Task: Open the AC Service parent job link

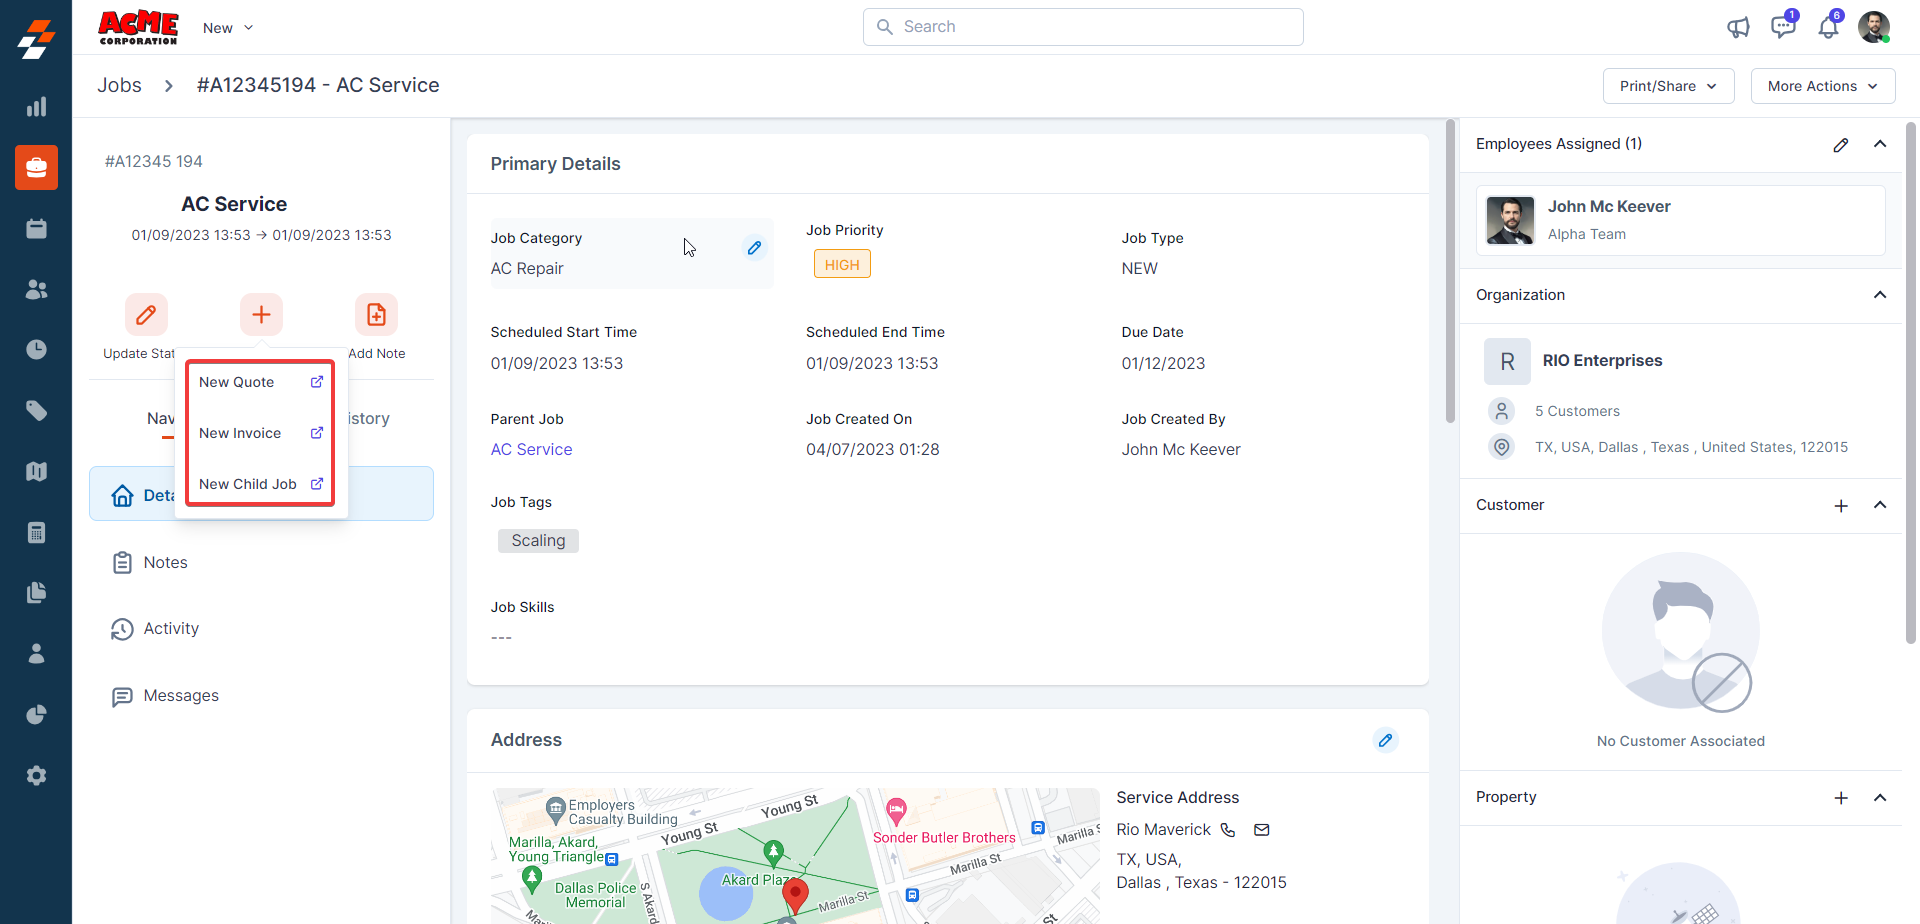Action: pyautogui.click(x=531, y=450)
